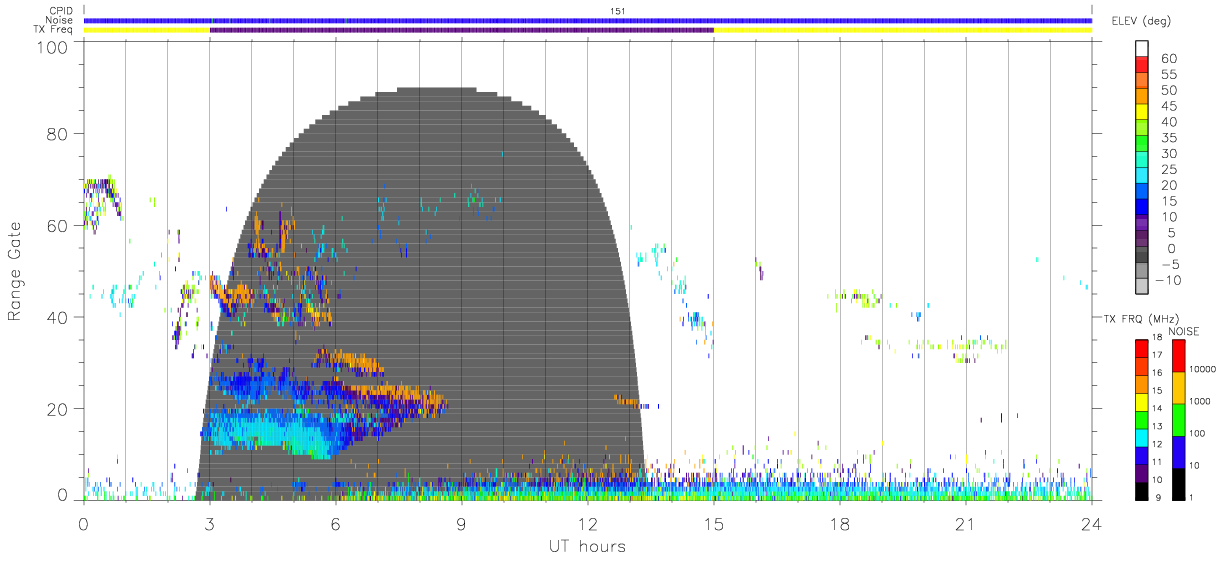This screenshot has height=567, width=1228.
Task: Click cyan 12-13 MHz TX FRQ swatch
Action: click(x=1142, y=436)
